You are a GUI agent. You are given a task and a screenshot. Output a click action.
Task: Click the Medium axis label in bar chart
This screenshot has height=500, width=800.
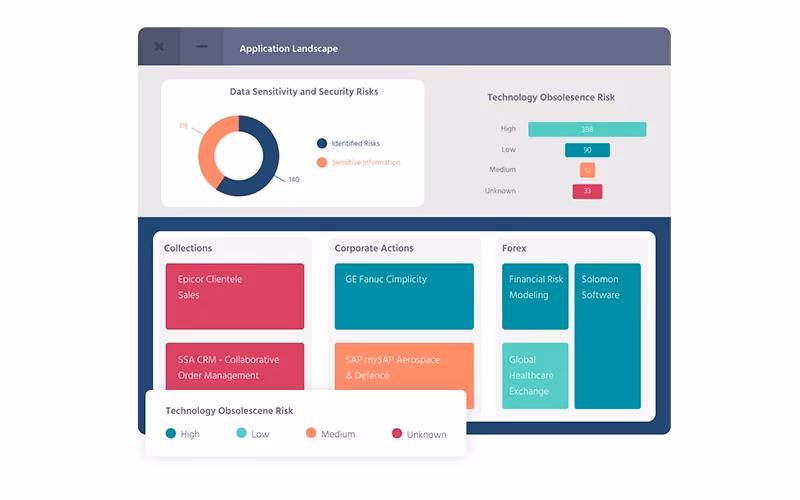(x=503, y=169)
